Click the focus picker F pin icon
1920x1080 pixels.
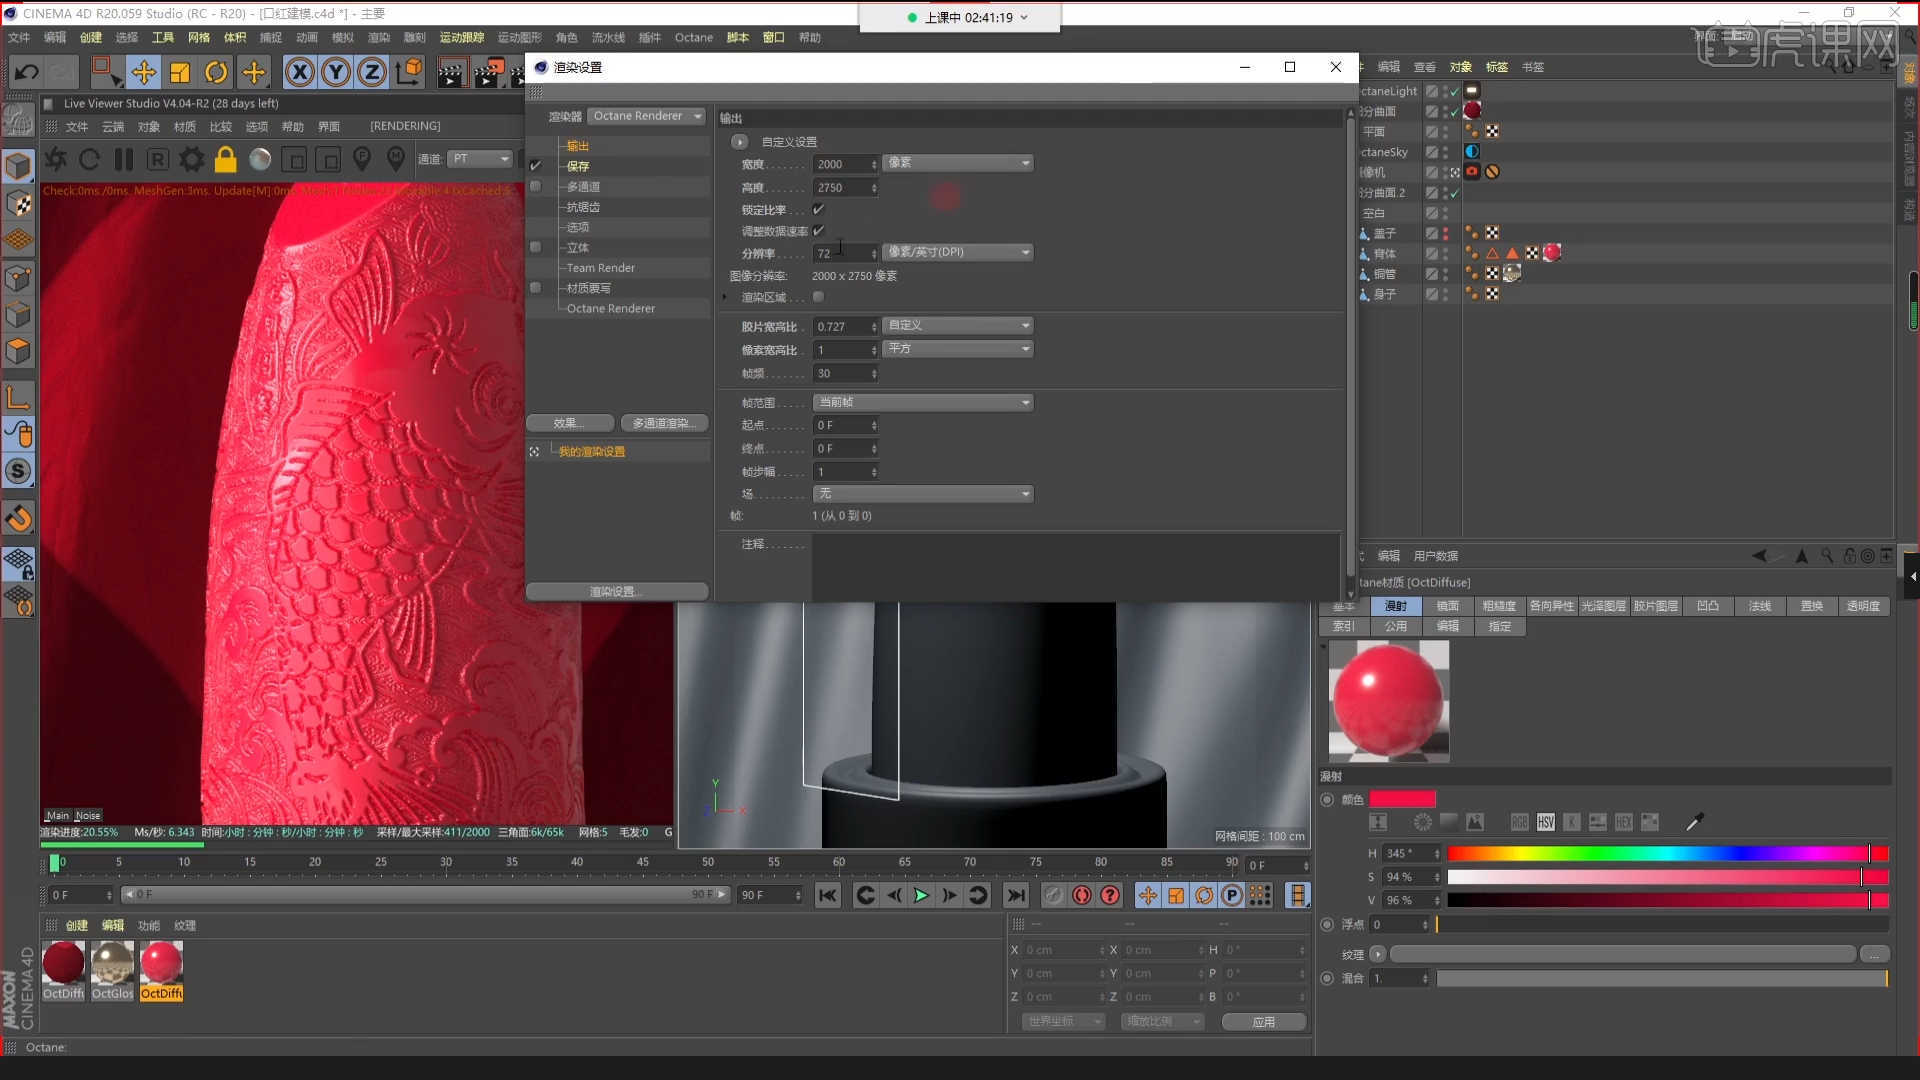[362, 159]
